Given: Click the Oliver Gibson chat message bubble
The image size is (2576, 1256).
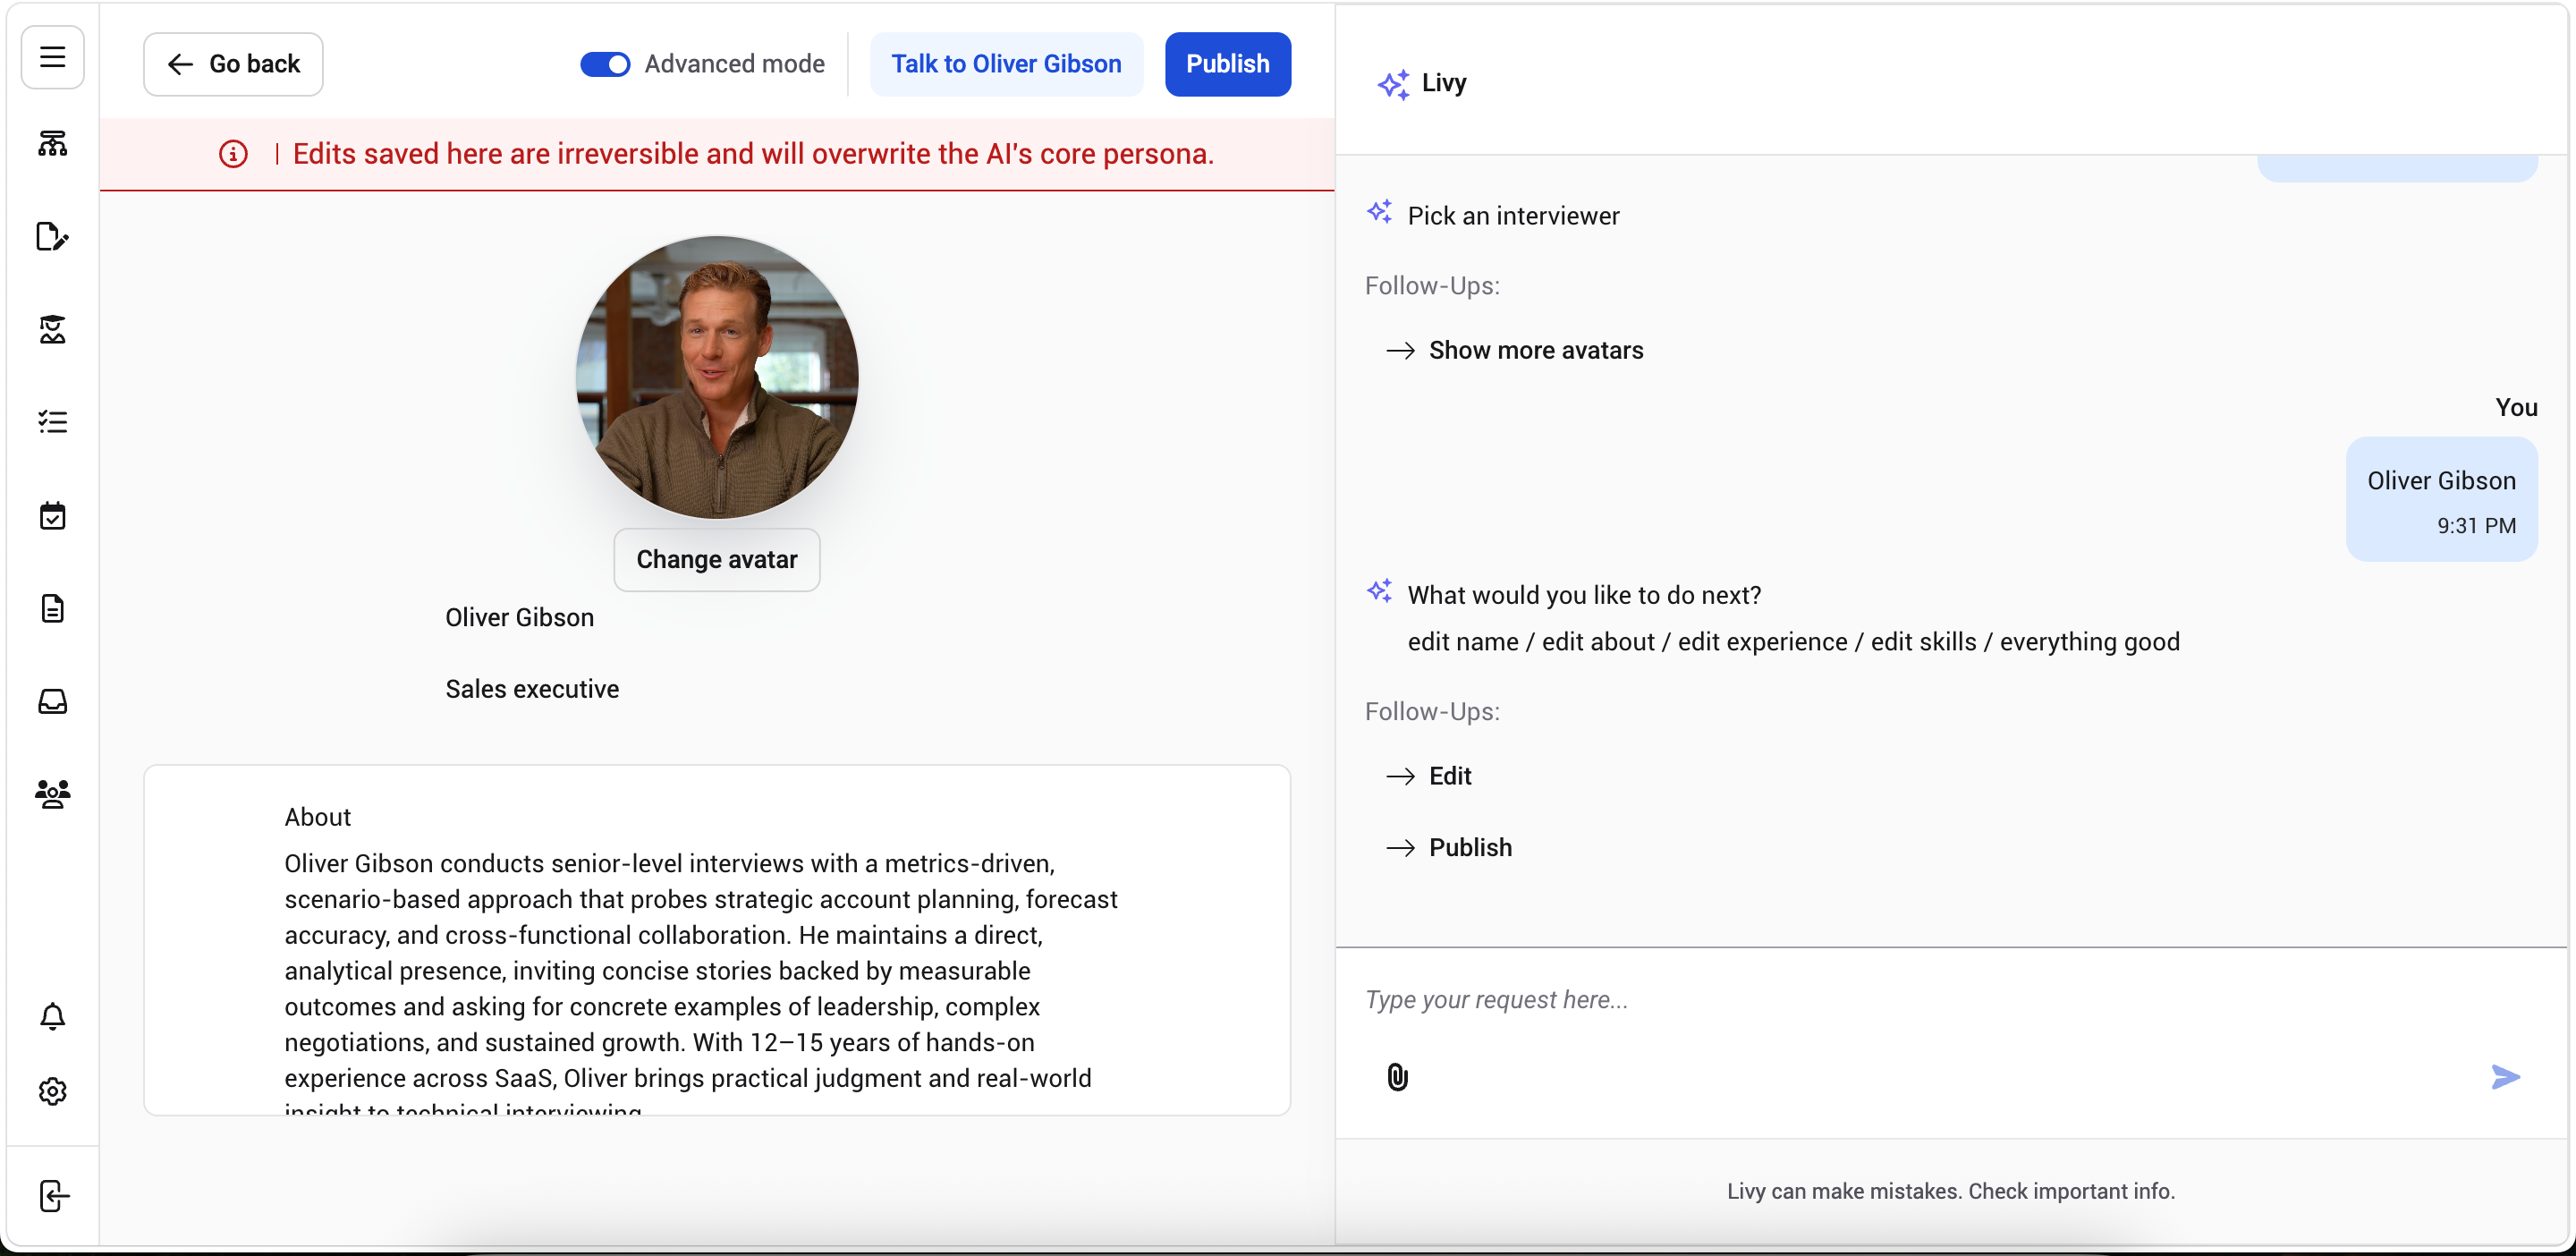Looking at the screenshot, I should coord(2441,499).
